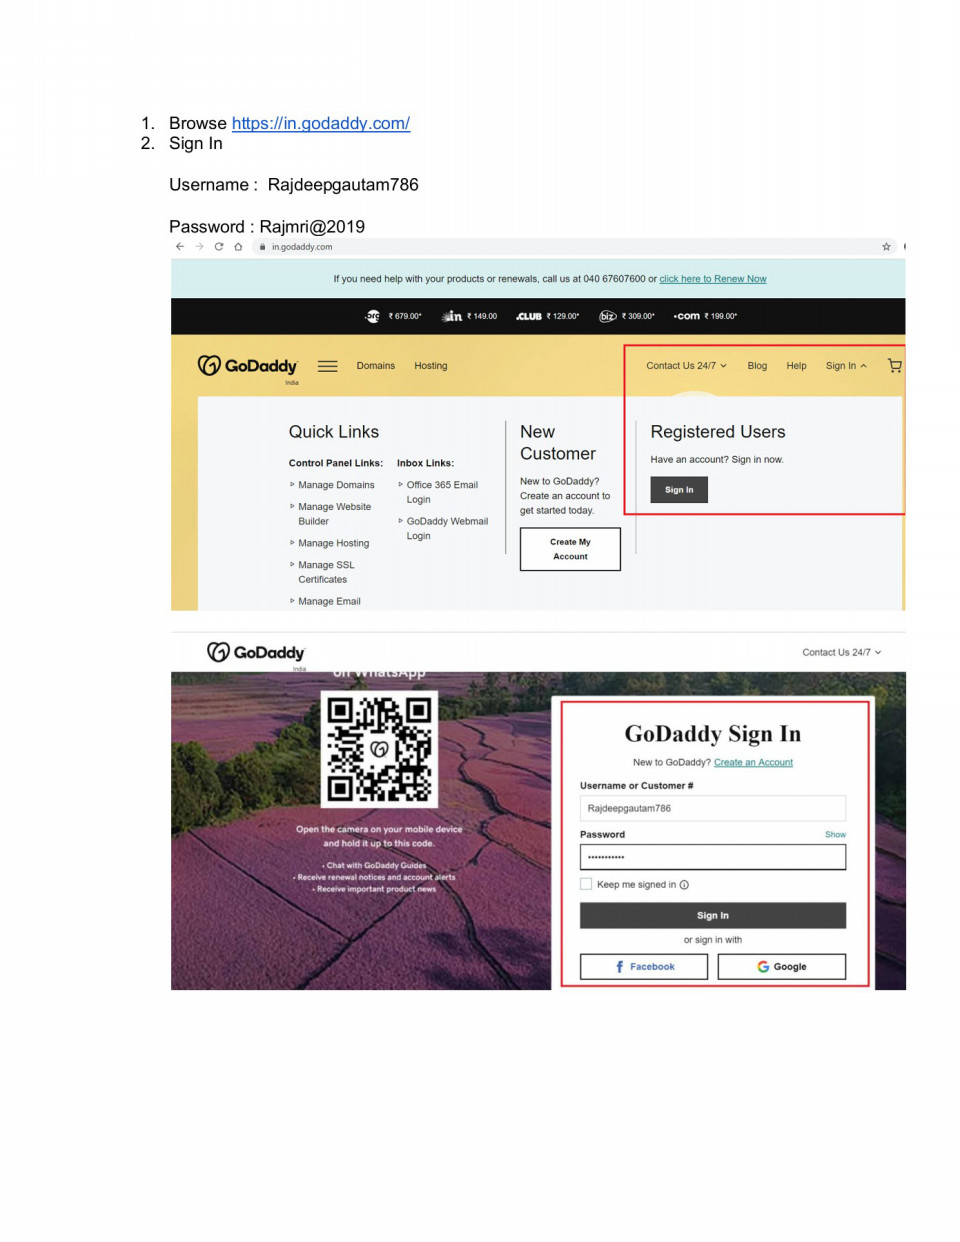Viewport: 960px width, 1242px height.
Task: Click the Password input field
Action: (713, 857)
